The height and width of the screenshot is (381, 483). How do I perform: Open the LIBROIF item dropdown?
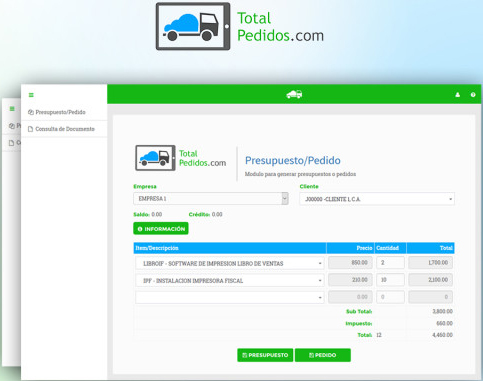point(230,263)
